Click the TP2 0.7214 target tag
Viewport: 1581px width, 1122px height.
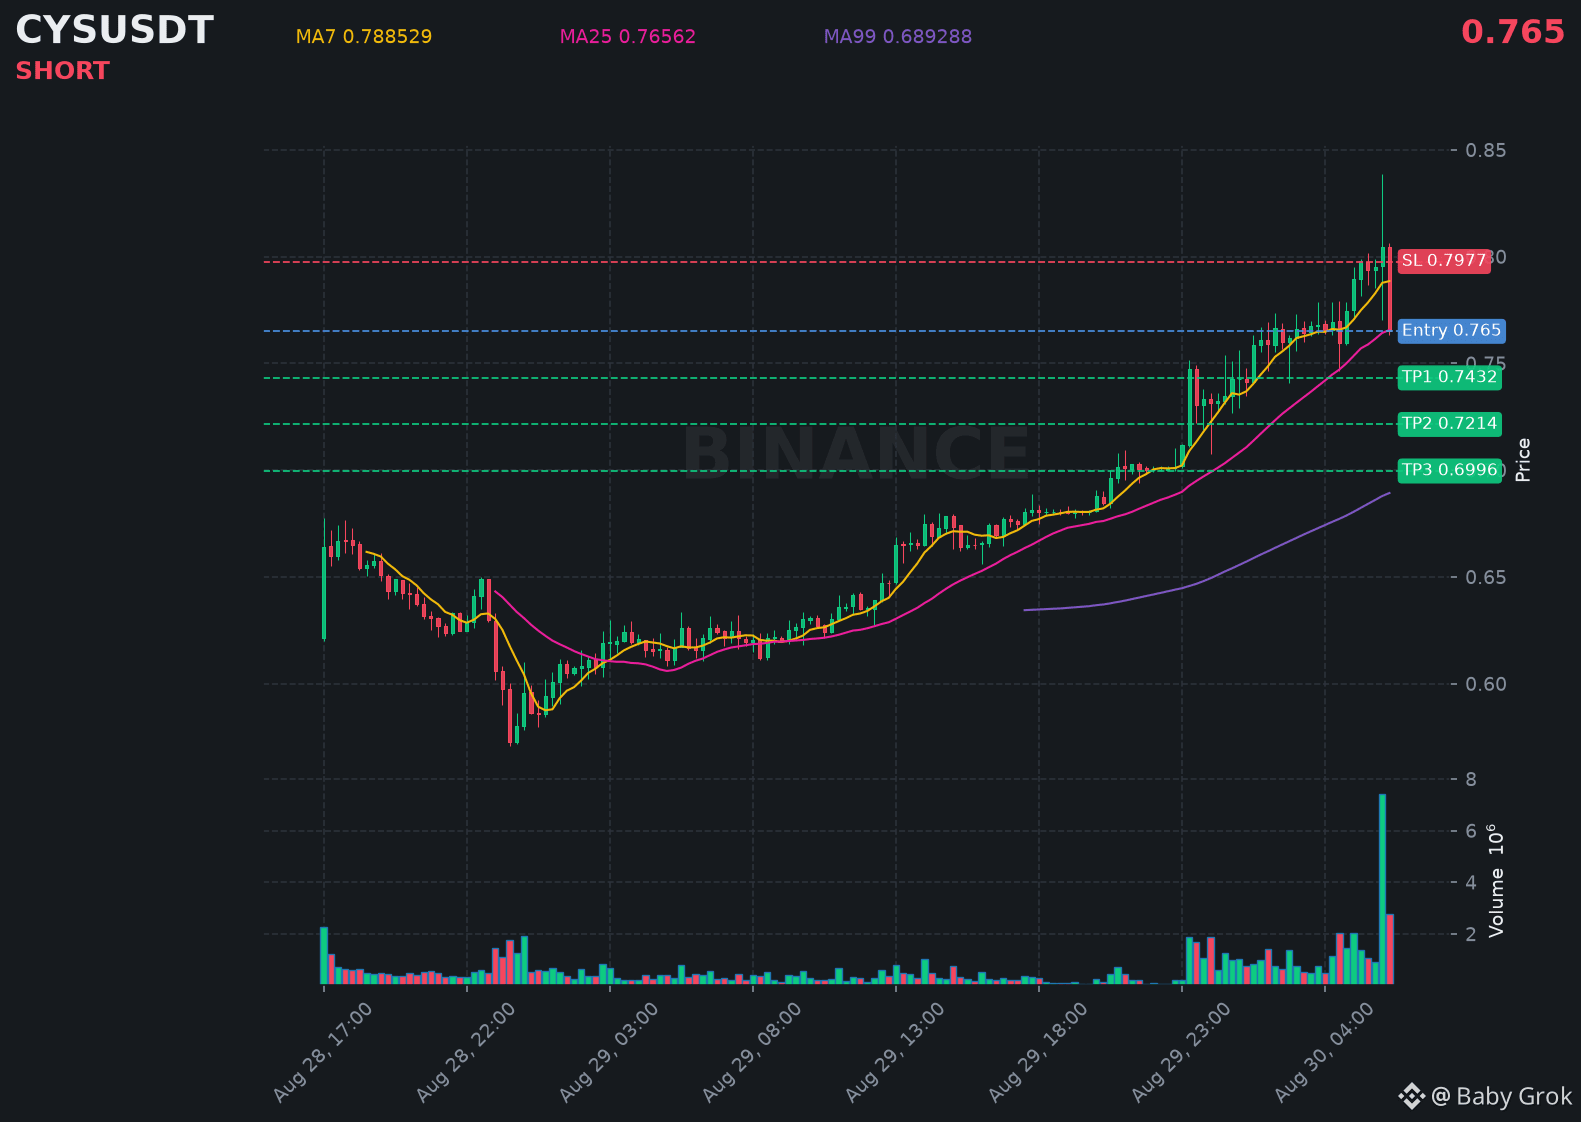tap(1449, 424)
